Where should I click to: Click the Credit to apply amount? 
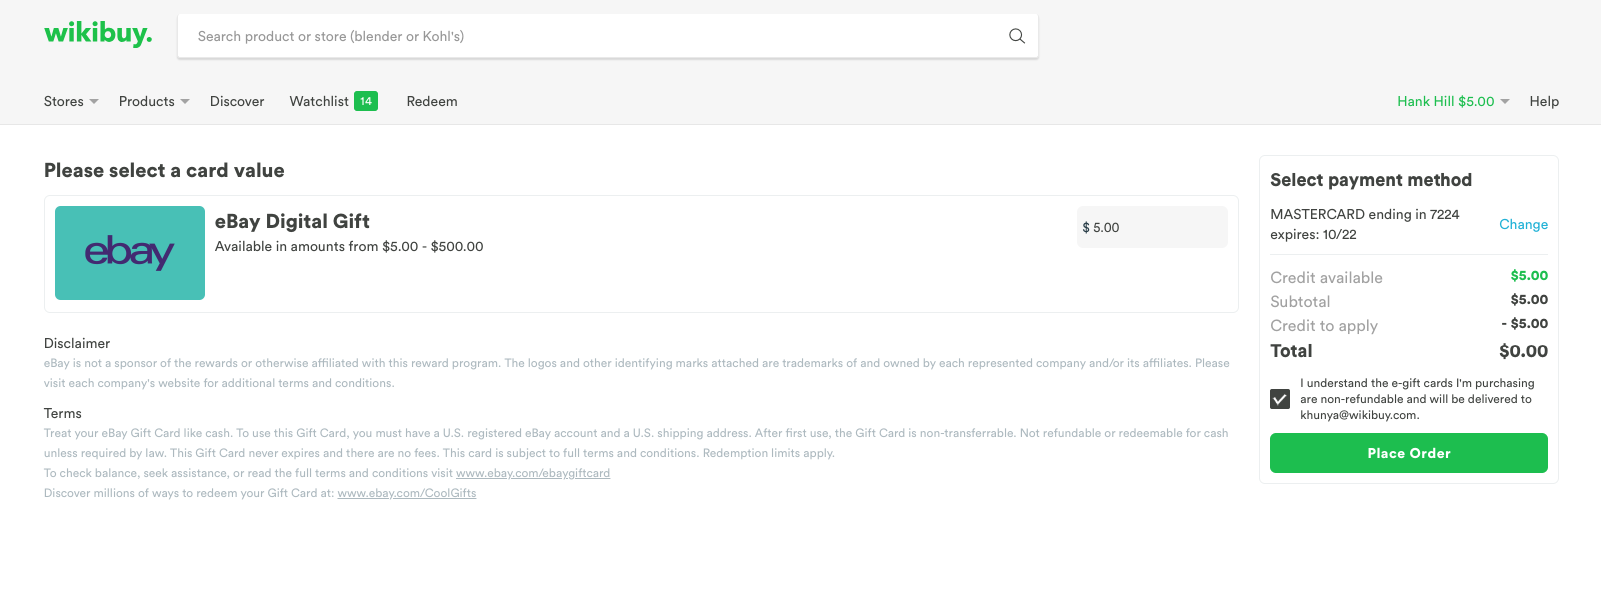[x=1525, y=324]
